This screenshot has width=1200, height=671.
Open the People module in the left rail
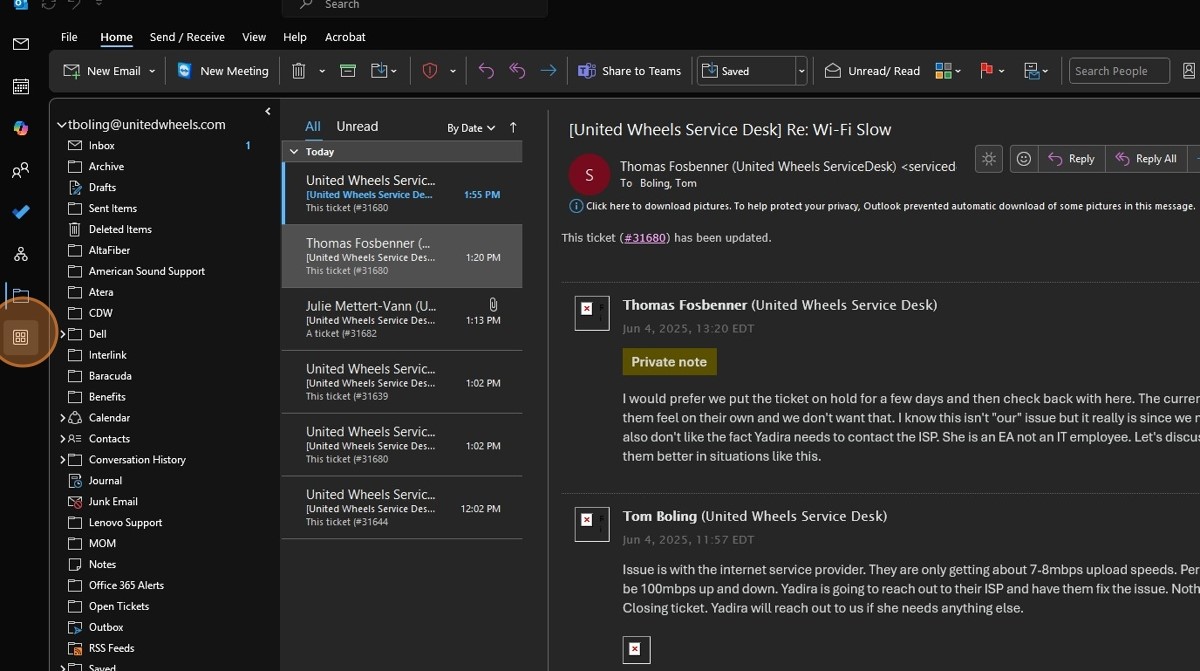tap(20, 171)
